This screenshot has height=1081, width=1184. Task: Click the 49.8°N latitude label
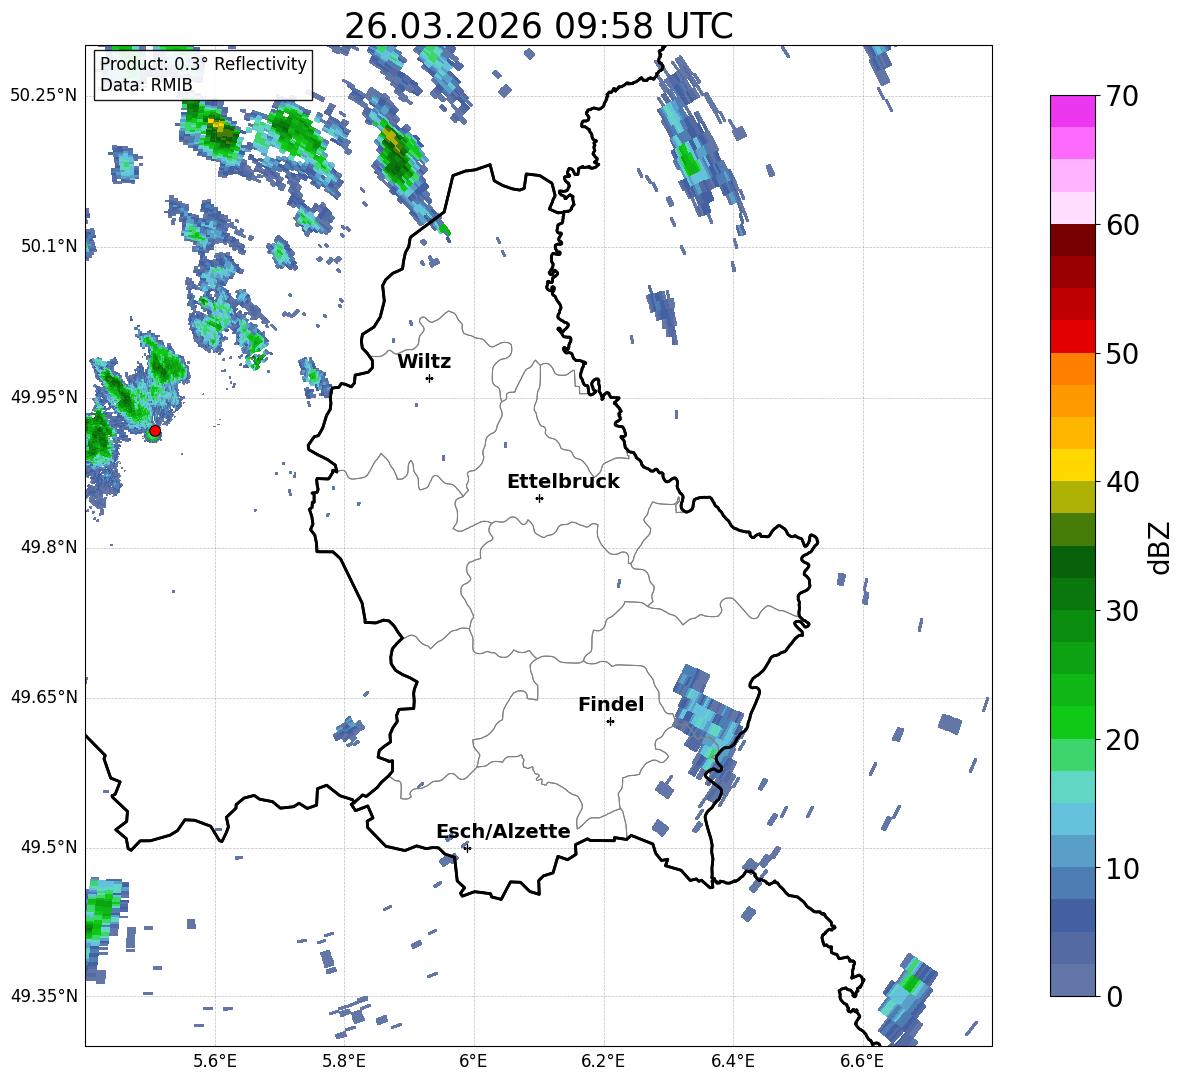(49, 547)
